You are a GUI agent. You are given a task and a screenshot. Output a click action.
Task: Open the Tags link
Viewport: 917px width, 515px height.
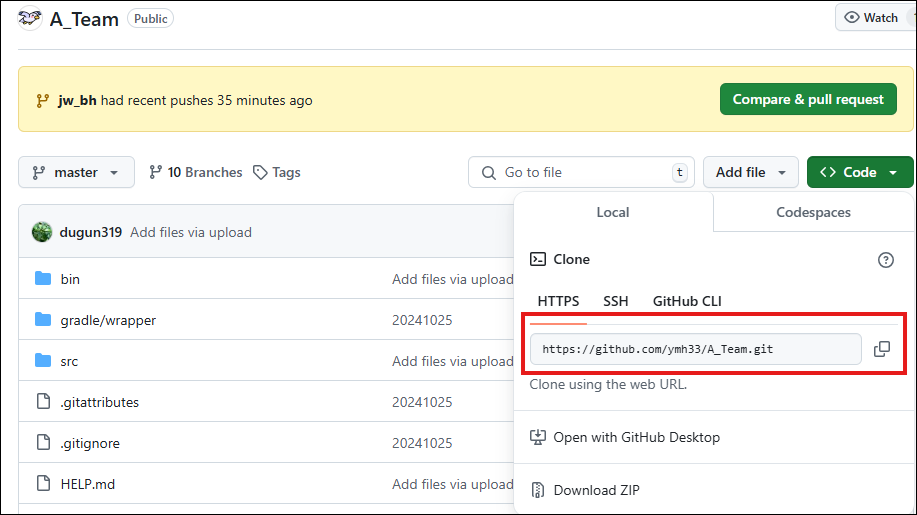click(277, 172)
